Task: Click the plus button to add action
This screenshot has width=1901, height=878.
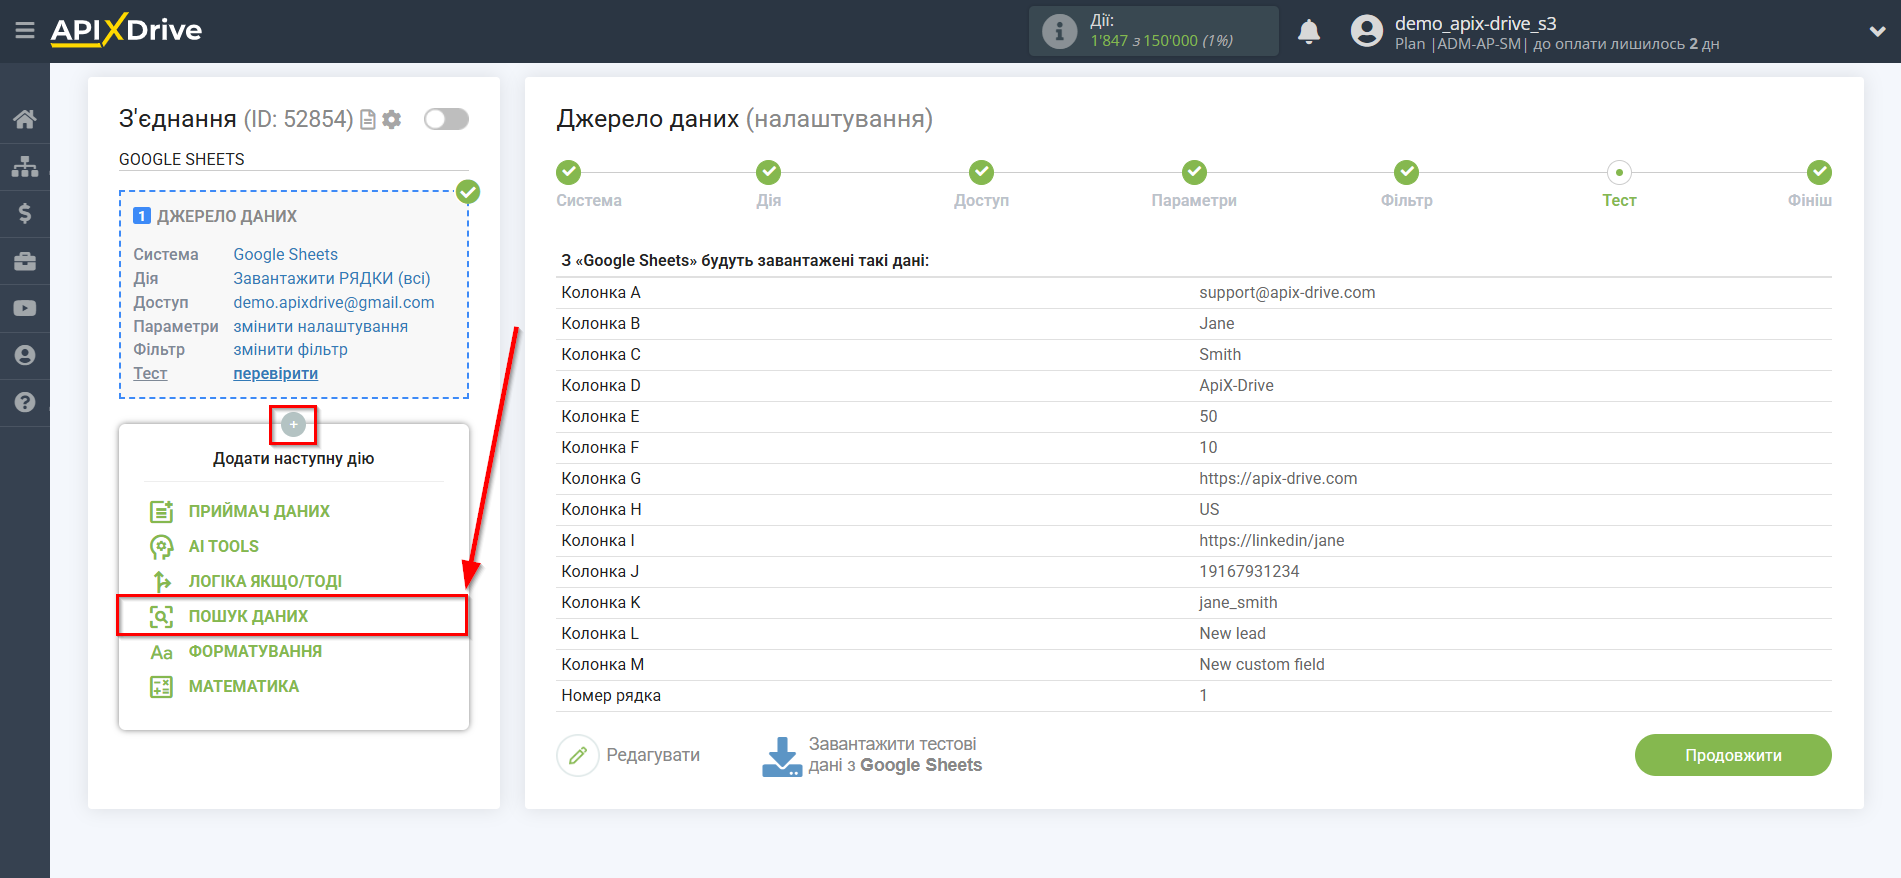Action: coord(293,425)
